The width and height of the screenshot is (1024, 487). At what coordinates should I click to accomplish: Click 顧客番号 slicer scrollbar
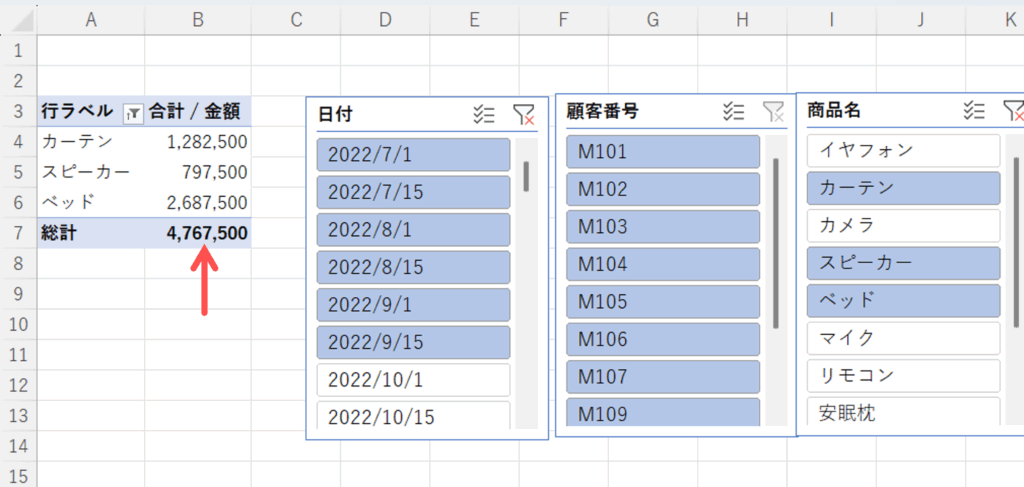click(x=776, y=240)
